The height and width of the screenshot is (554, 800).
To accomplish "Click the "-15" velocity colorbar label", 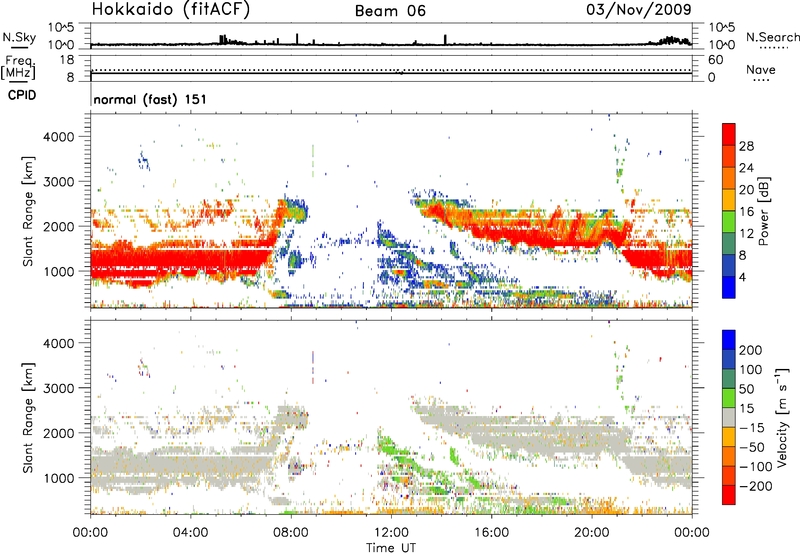I will [751, 428].
